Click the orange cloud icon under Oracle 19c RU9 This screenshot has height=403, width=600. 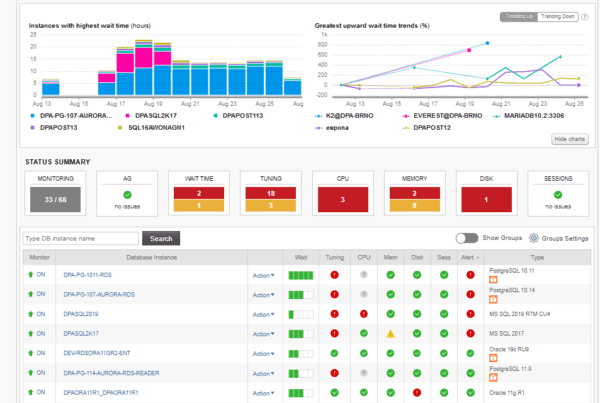click(493, 358)
